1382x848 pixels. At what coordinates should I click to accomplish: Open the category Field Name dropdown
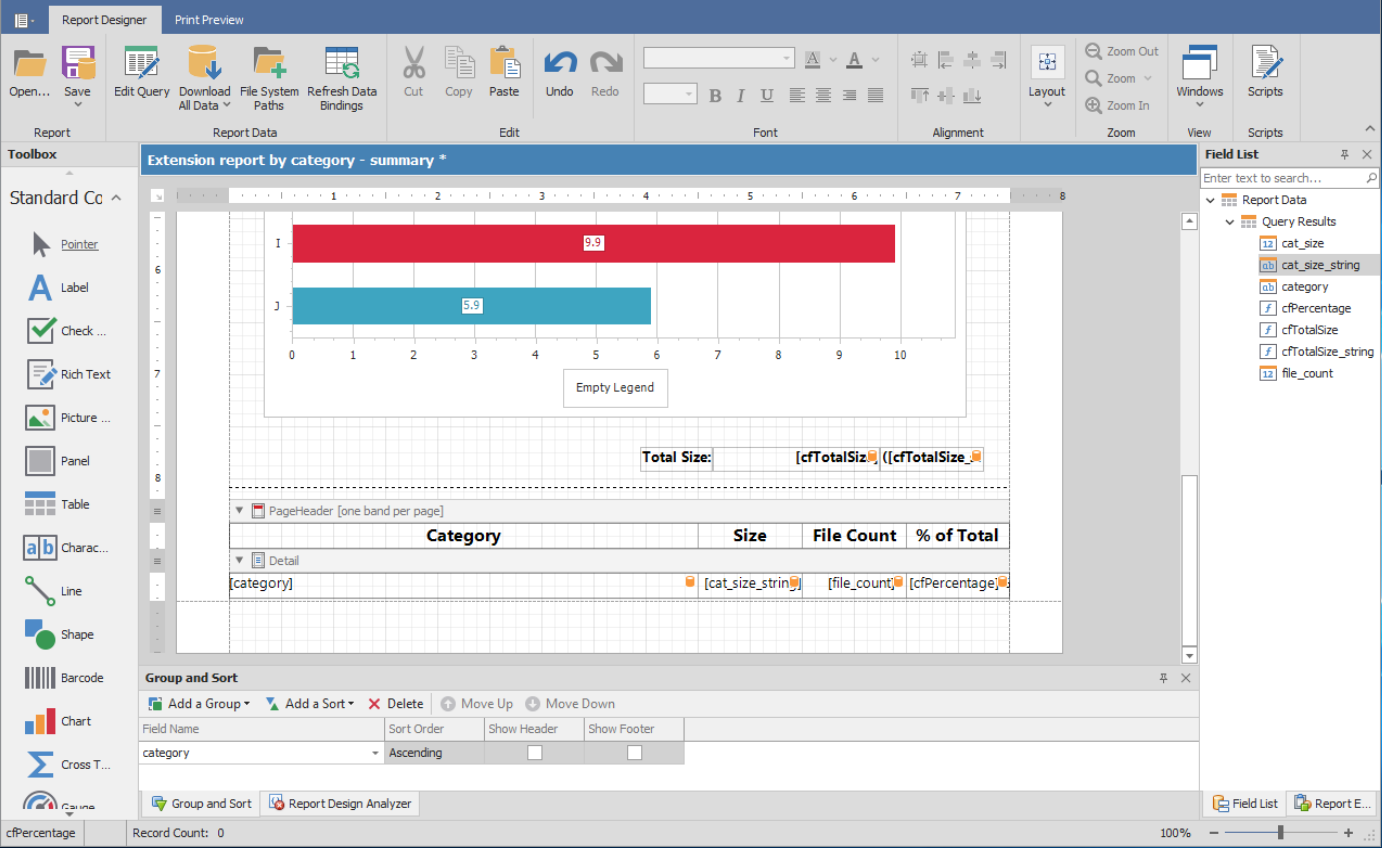pos(376,753)
